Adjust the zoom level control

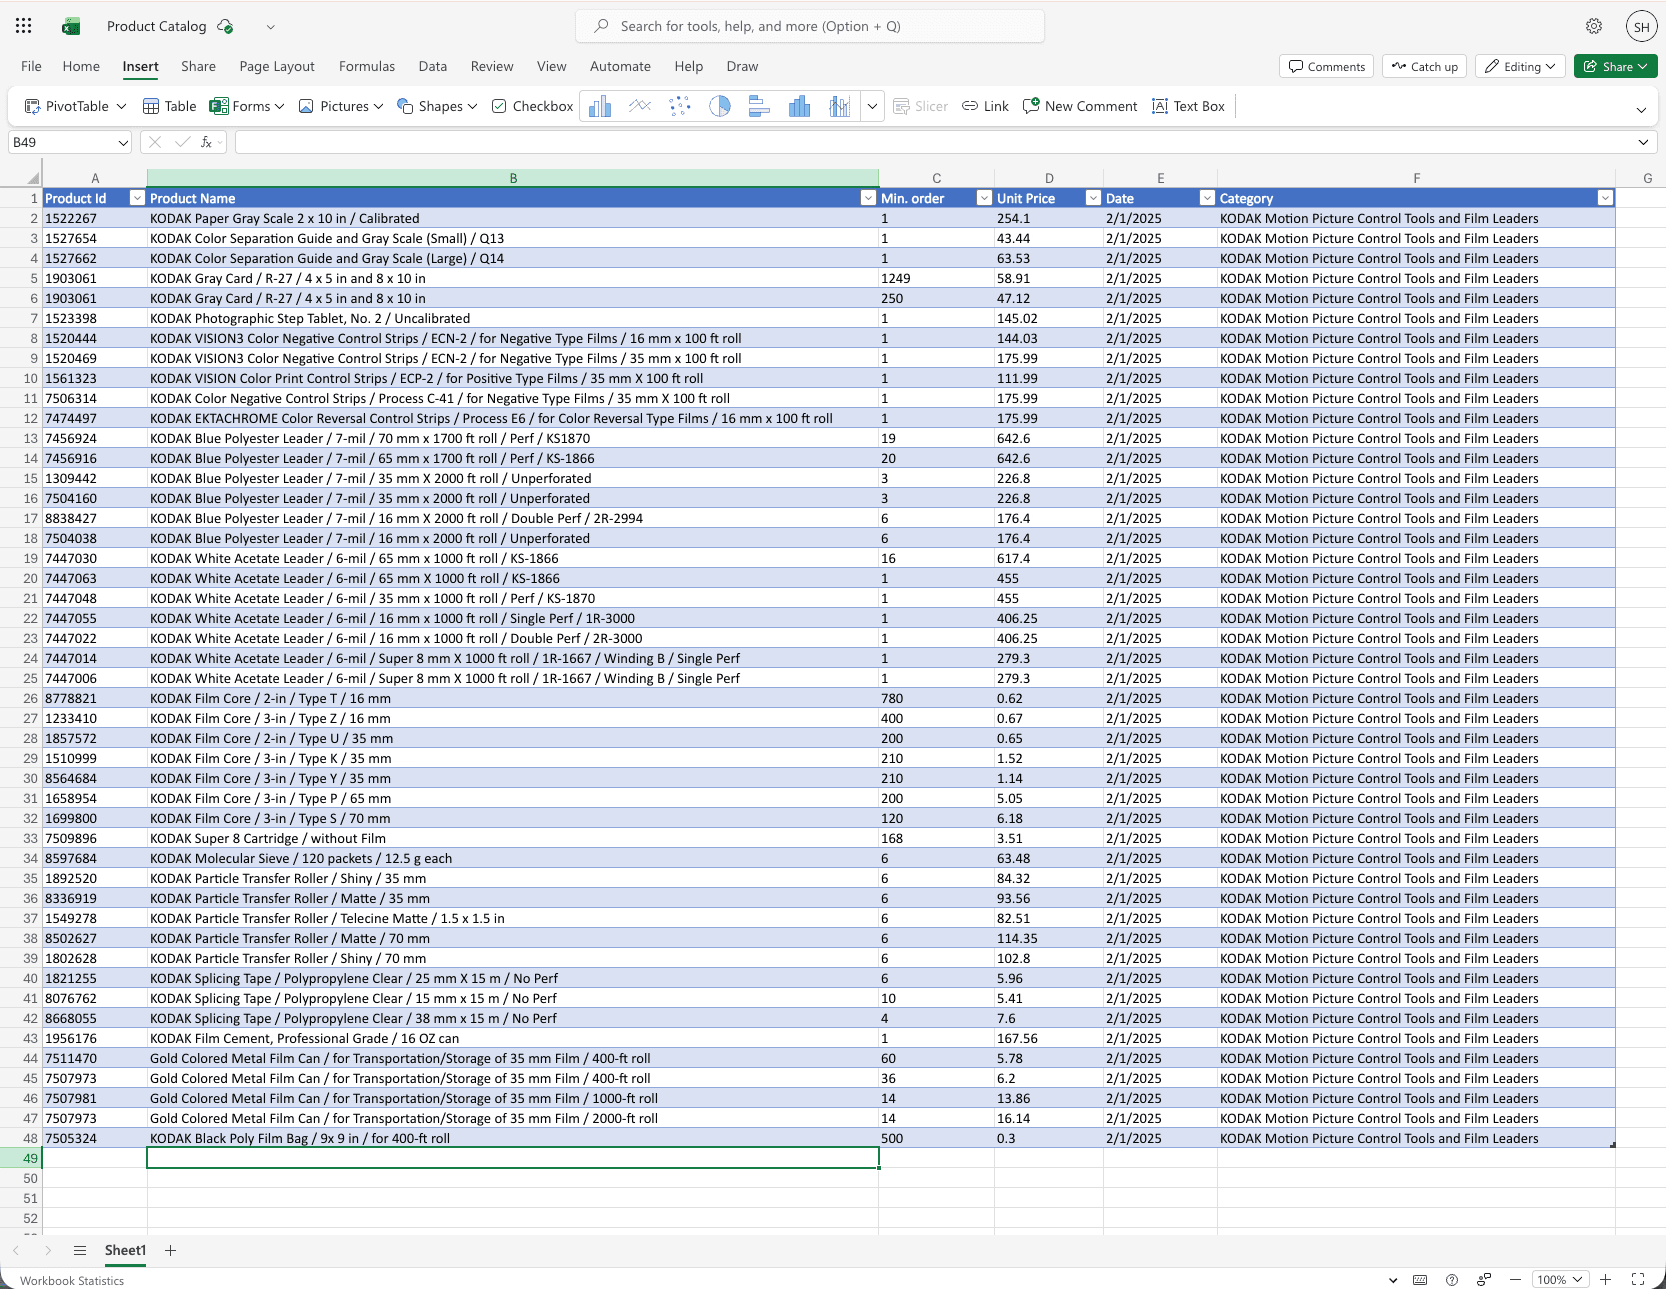(1559, 1279)
